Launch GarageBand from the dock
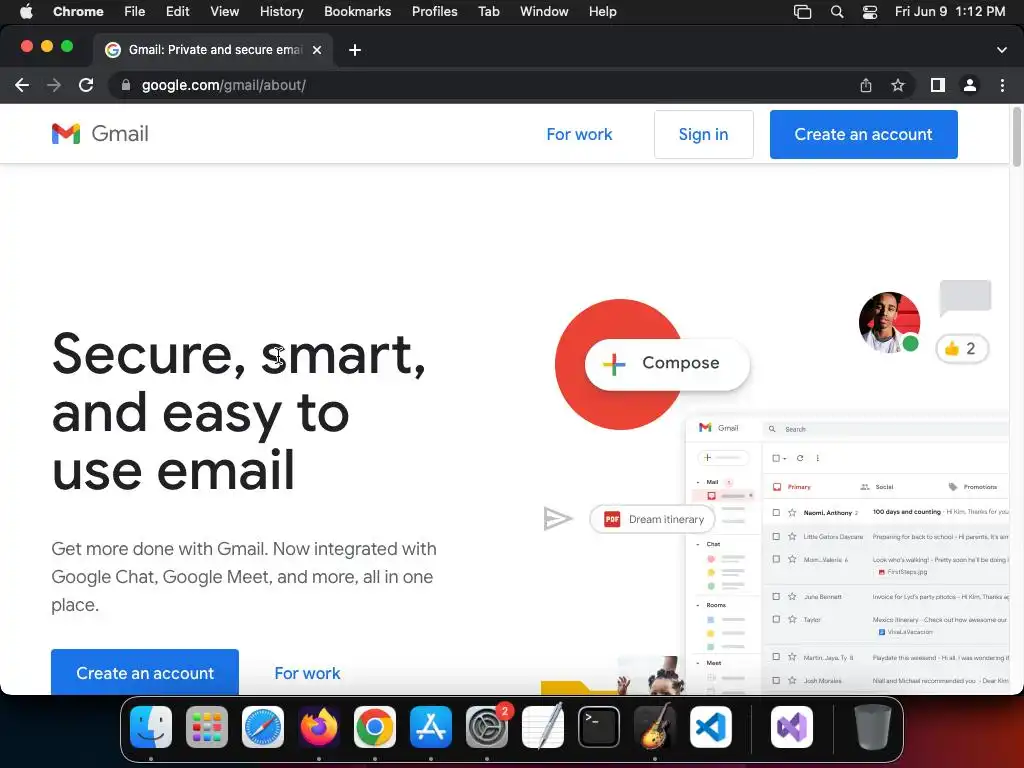Viewport: 1024px width, 768px height. 655,727
